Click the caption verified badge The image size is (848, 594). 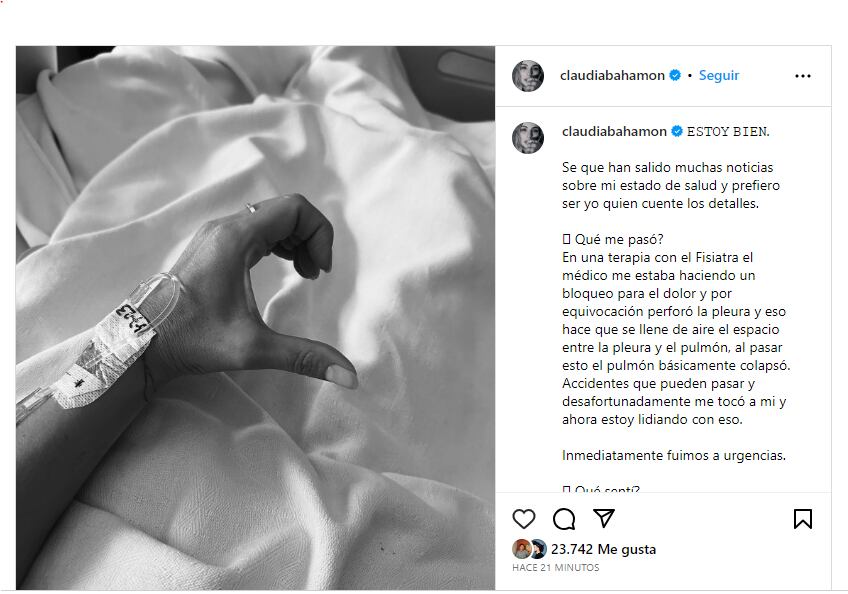[x=677, y=131]
